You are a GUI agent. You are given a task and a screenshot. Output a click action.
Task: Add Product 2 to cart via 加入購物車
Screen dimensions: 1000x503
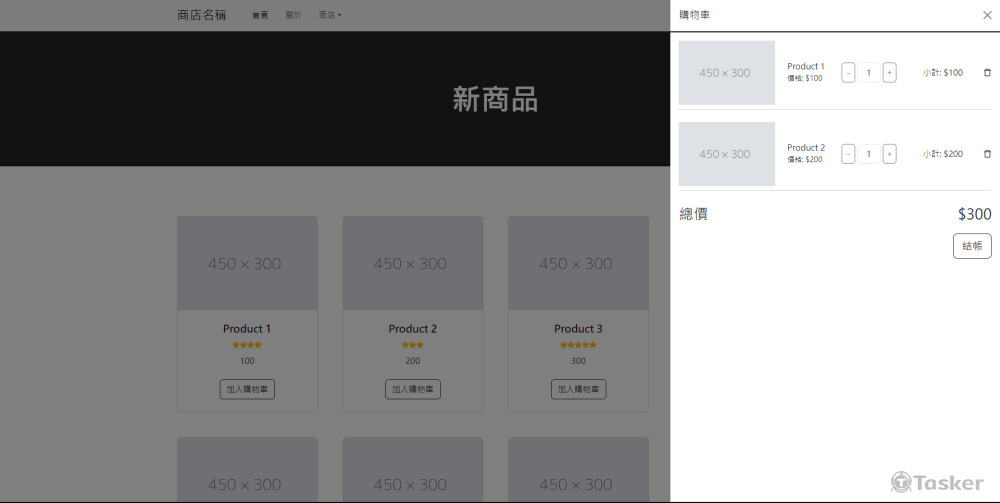pyautogui.click(x=413, y=389)
